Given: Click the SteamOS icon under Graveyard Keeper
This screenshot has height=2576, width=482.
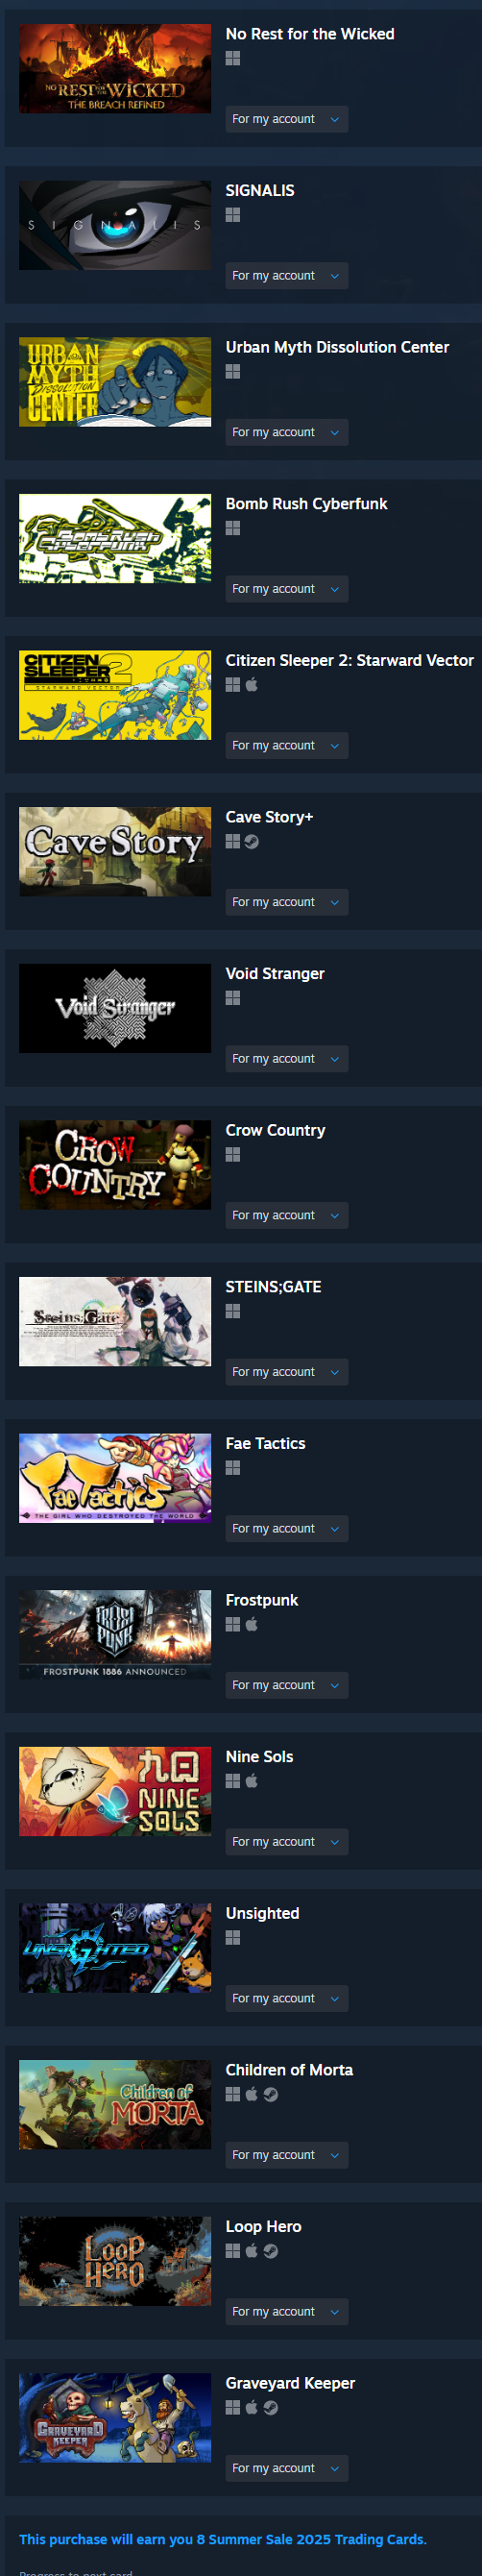Looking at the screenshot, I should 271,2408.
